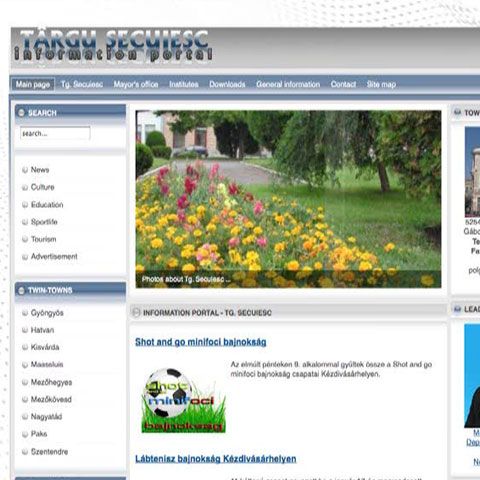Image resolution: width=480 pixels, height=480 pixels.
Task: Open the Education category
Action: pyautogui.click(x=47, y=204)
